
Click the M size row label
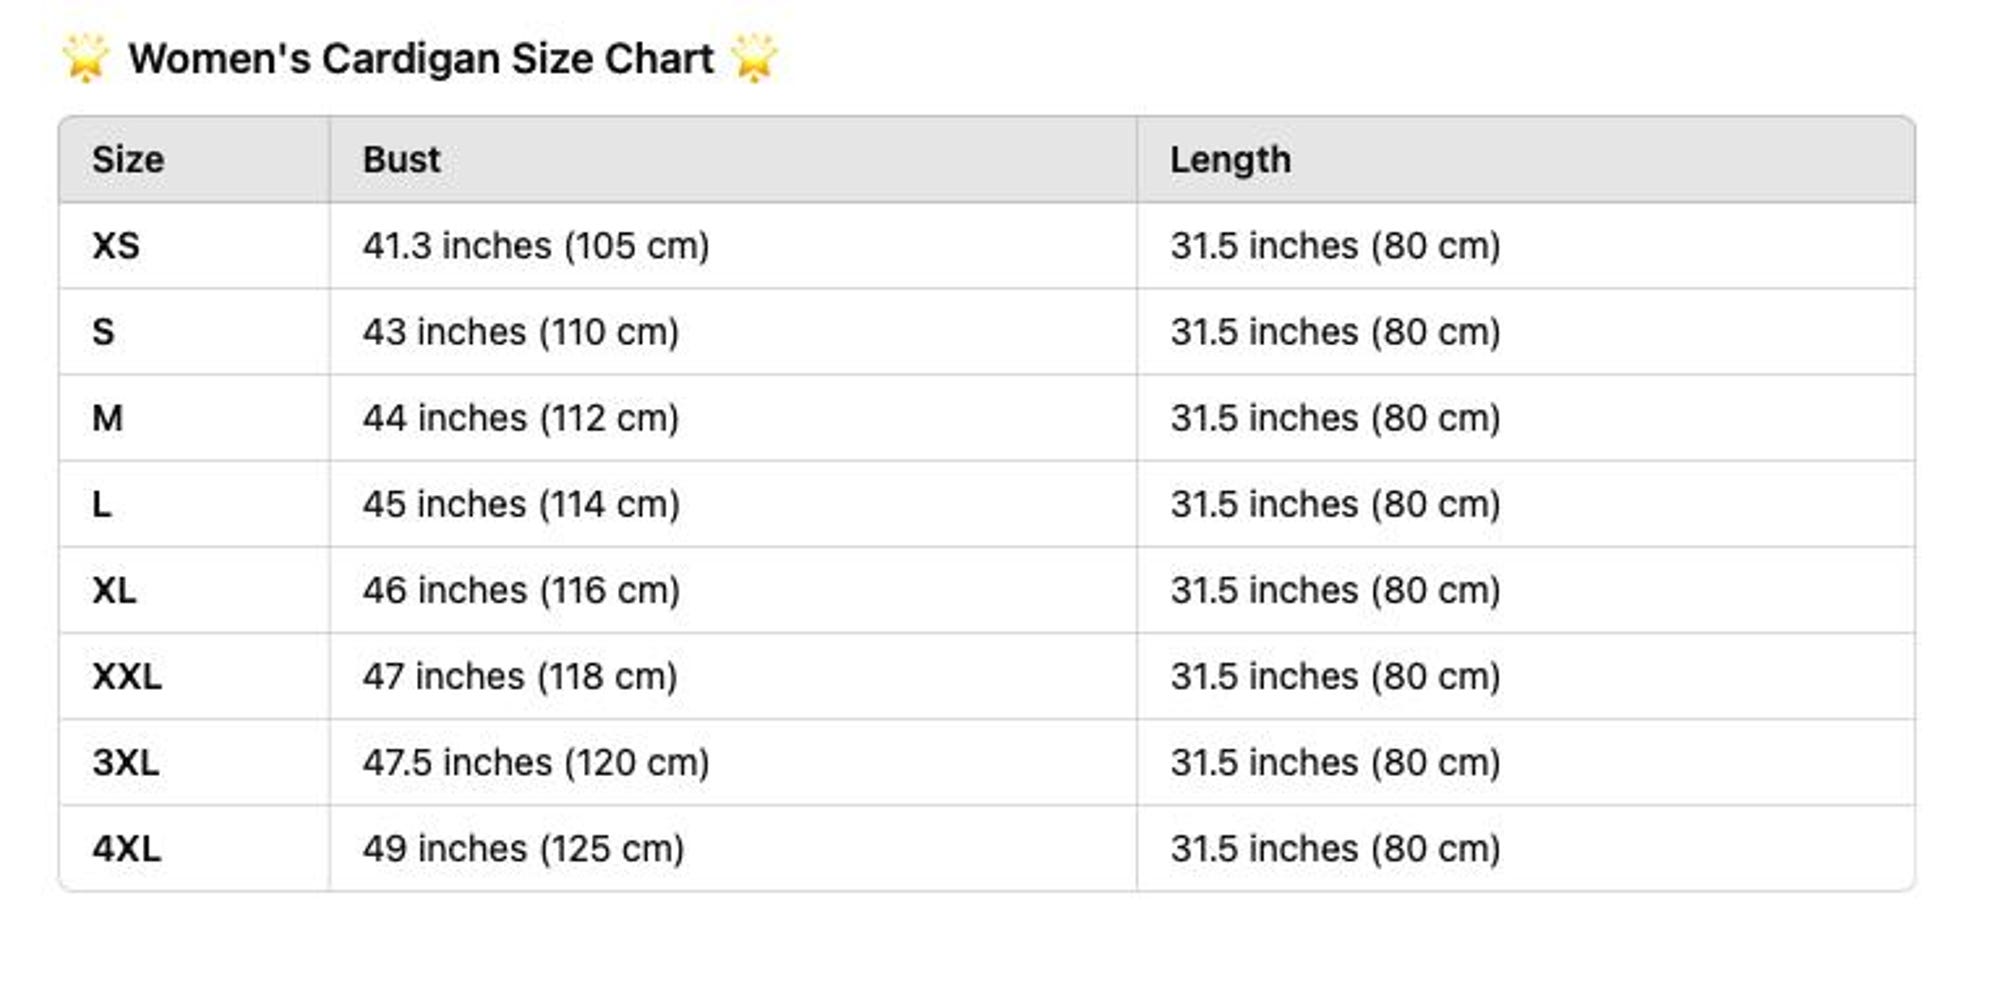click(x=108, y=418)
